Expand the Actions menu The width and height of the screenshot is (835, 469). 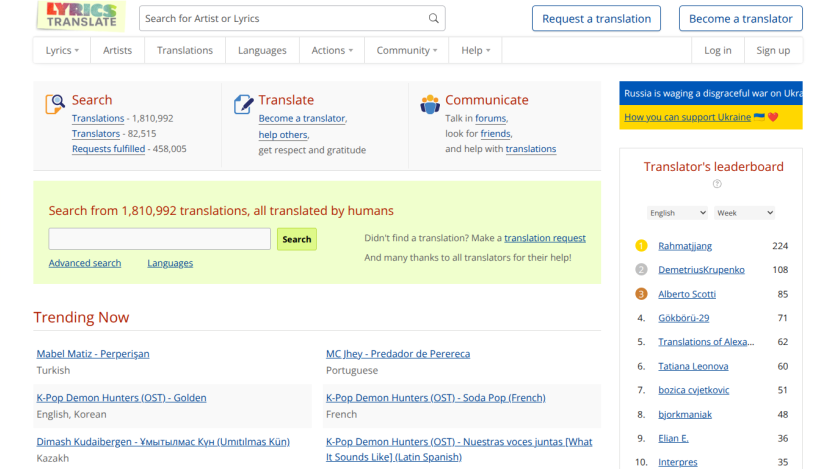coord(332,50)
